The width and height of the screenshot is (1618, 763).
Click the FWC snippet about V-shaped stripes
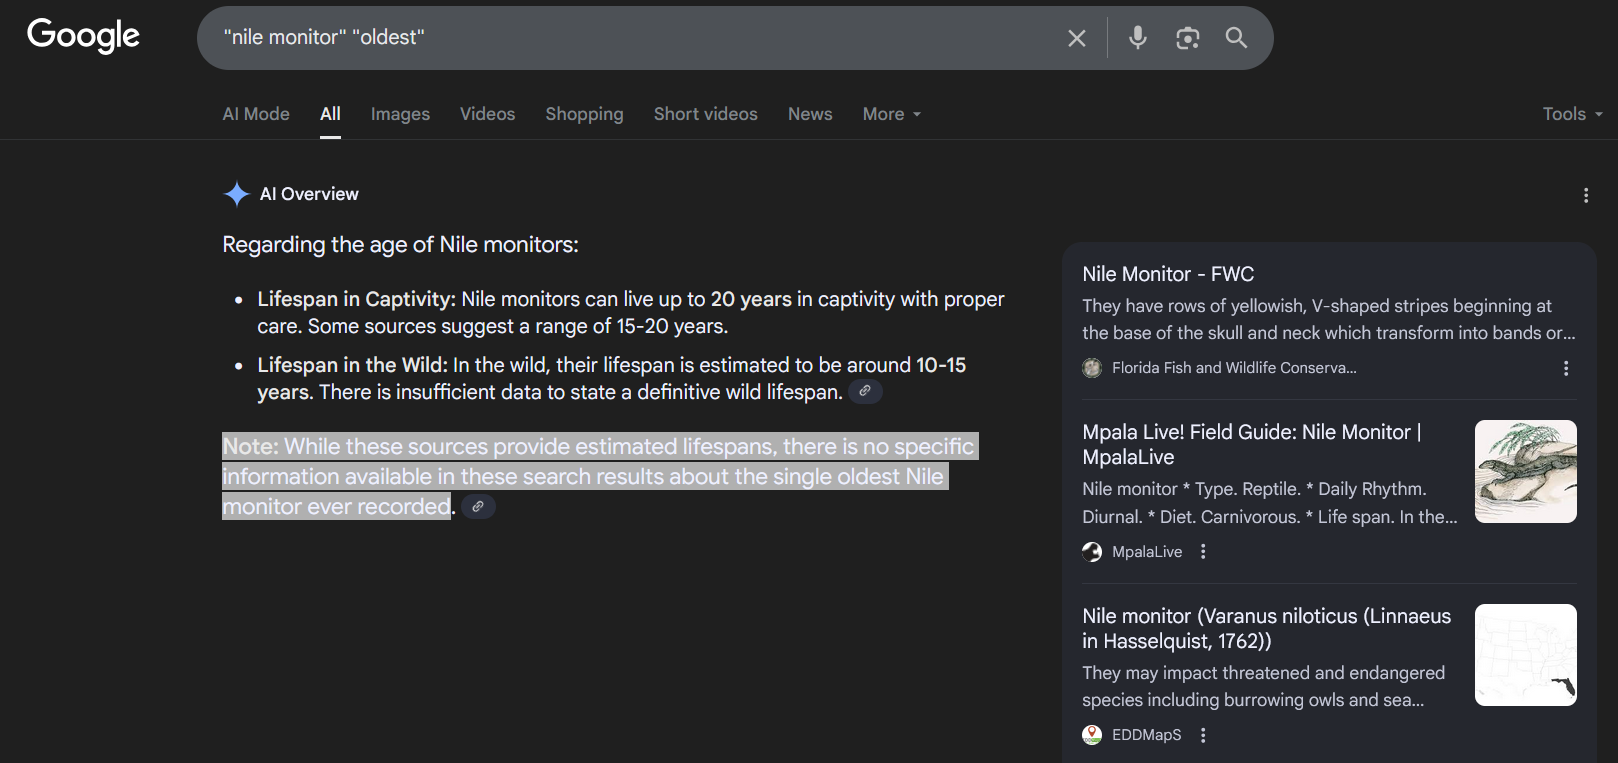pyautogui.click(x=1329, y=319)
